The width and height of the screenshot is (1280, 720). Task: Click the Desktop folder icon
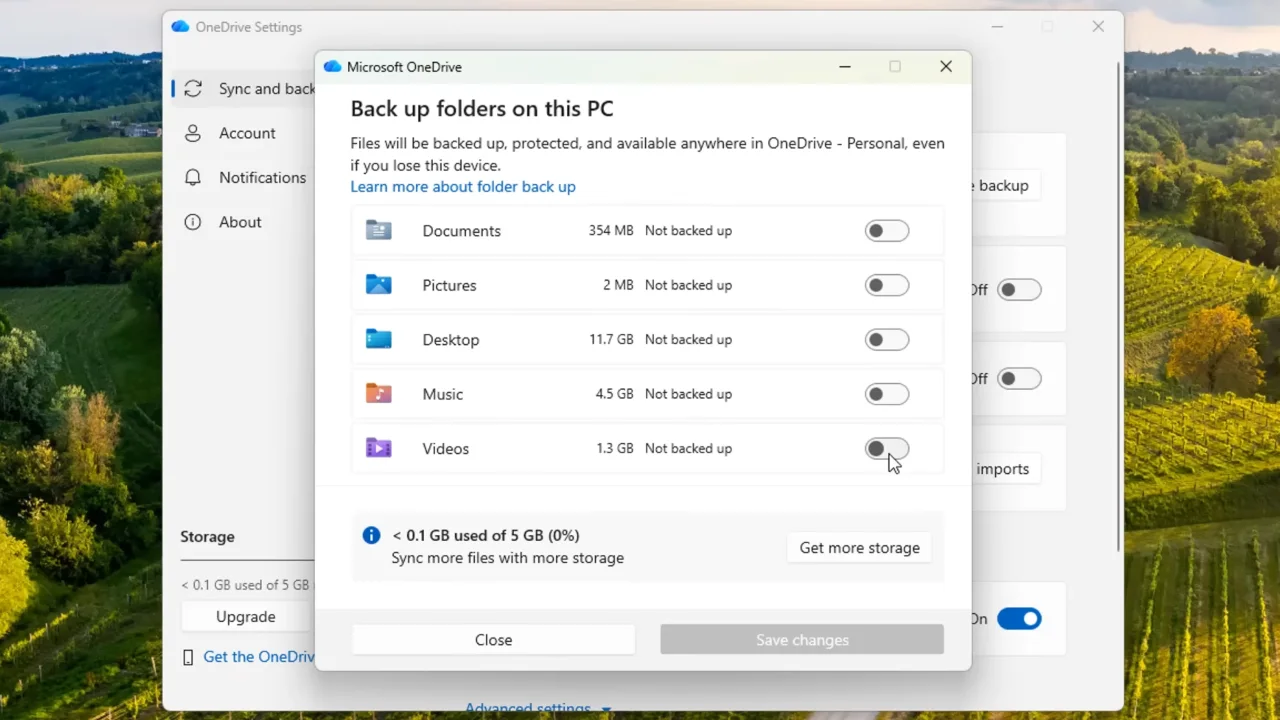[x=378, y=339]
